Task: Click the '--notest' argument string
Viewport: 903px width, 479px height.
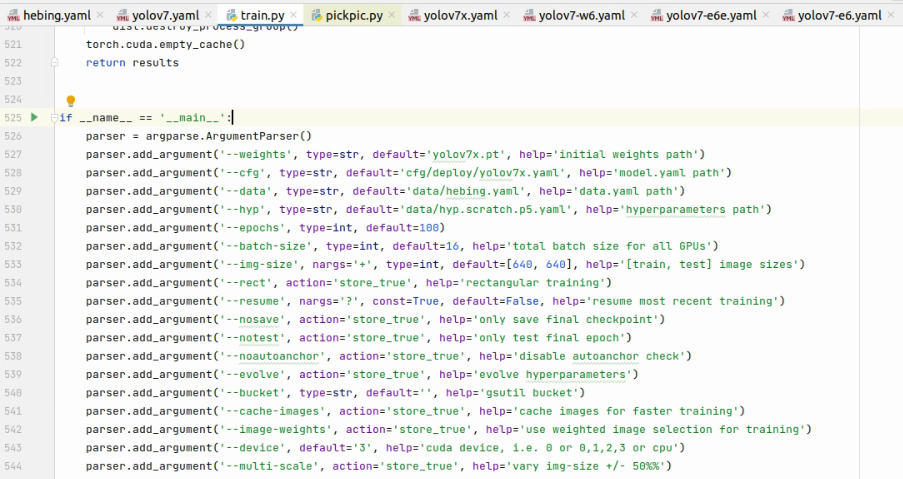Action: 252,338
